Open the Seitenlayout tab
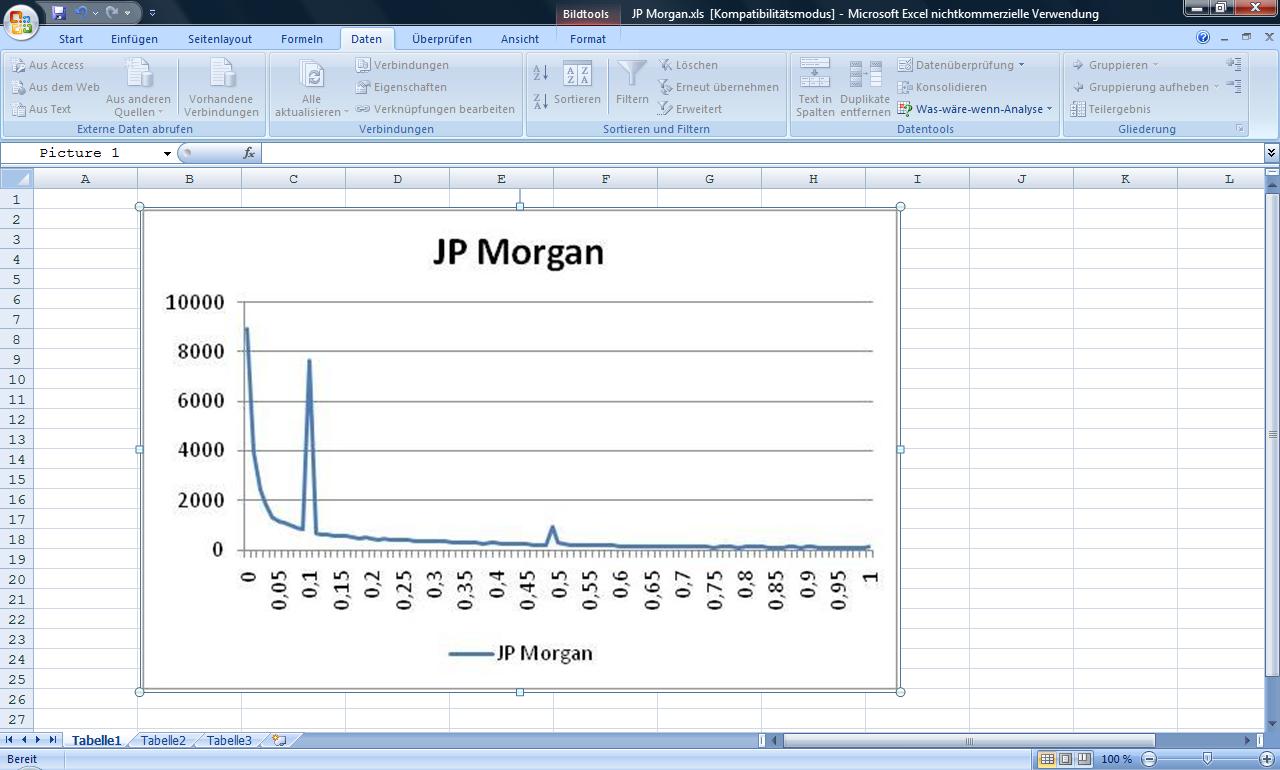1280x770 pixels. click(220, 39)
